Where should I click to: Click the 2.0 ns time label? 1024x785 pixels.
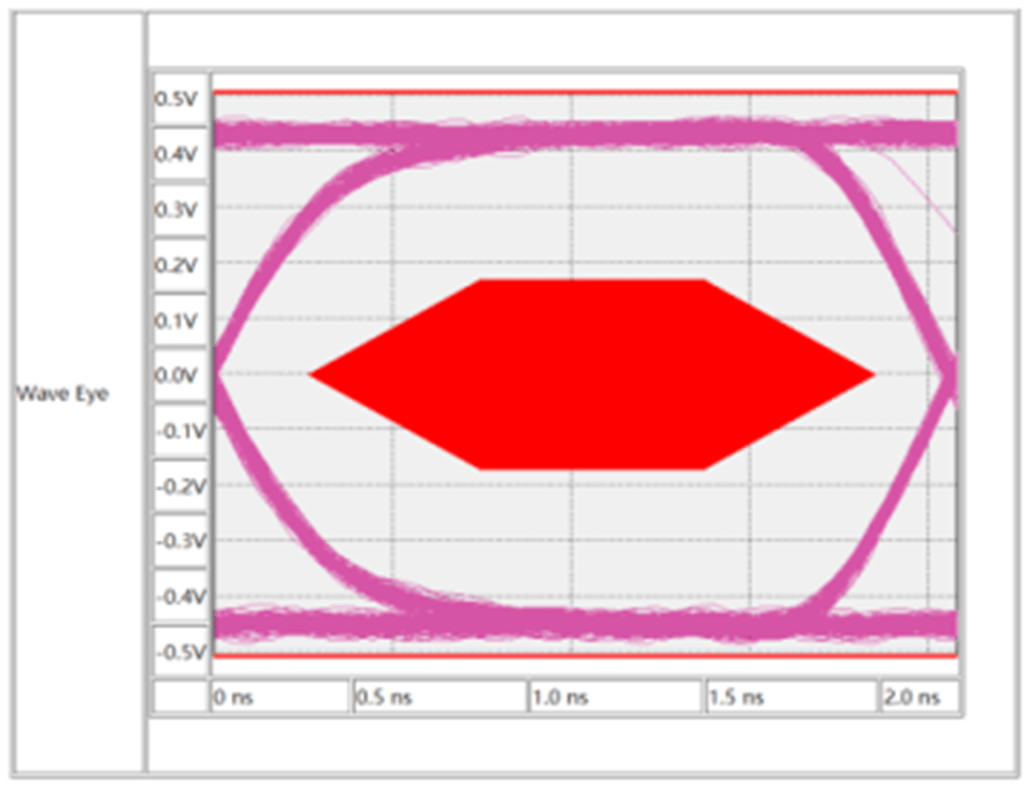(x=912, y=698)
